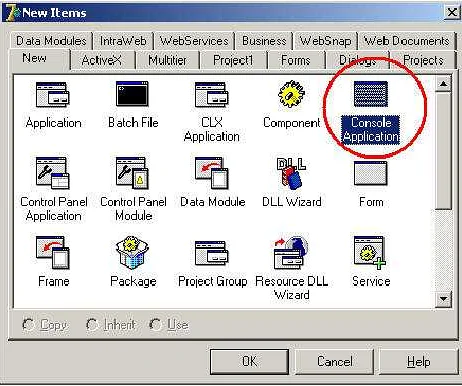This screenshot has height=386, width=462.
Task: Choose the Control Panel Module icon
Action: pos(132,173)
